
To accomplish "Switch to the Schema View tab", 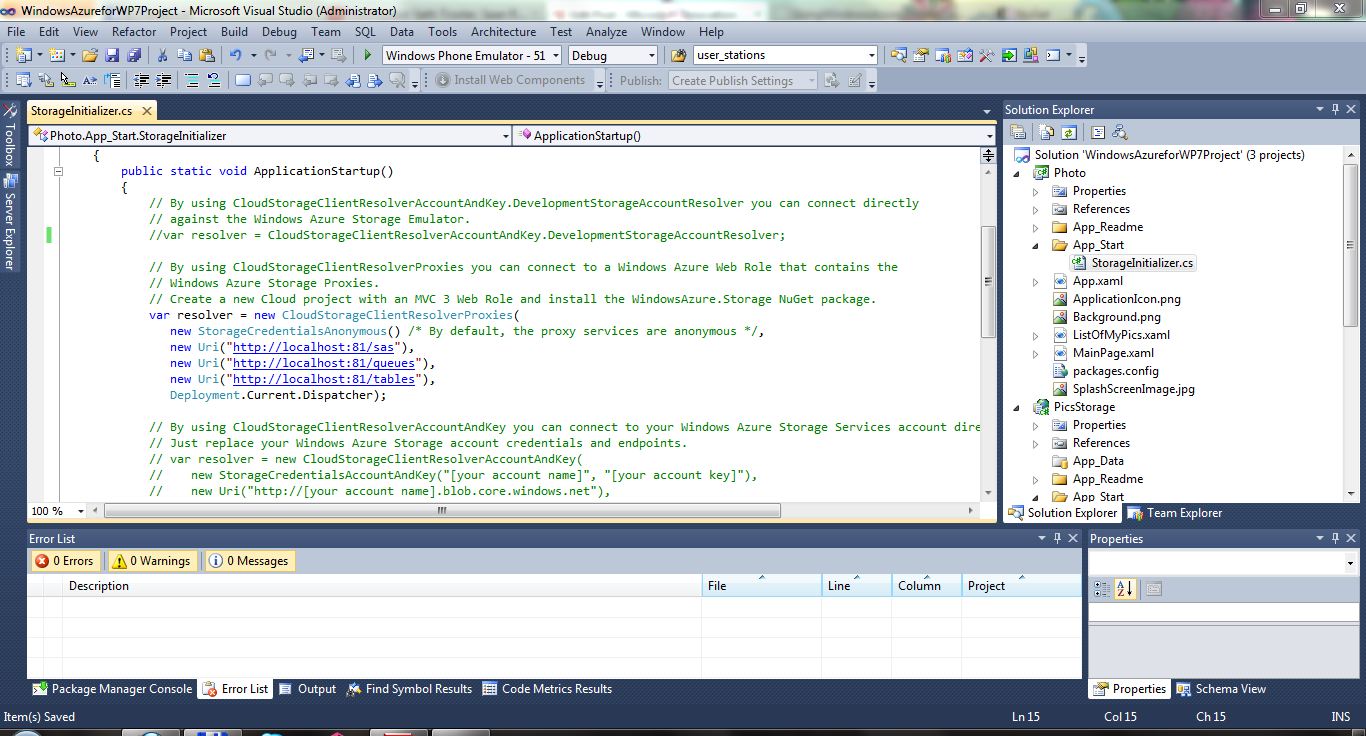I will 1221,689.
